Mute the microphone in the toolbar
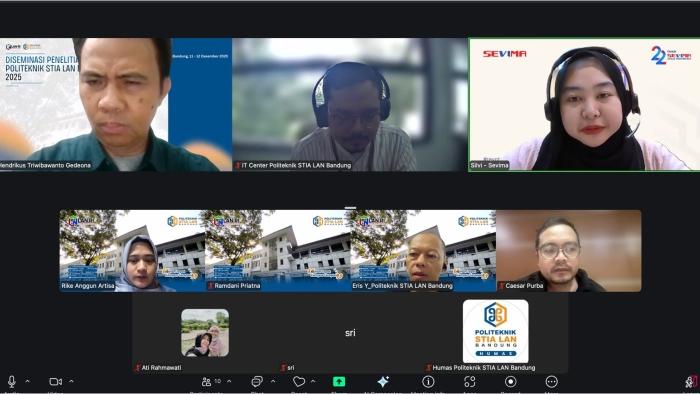 coord(12,382)
